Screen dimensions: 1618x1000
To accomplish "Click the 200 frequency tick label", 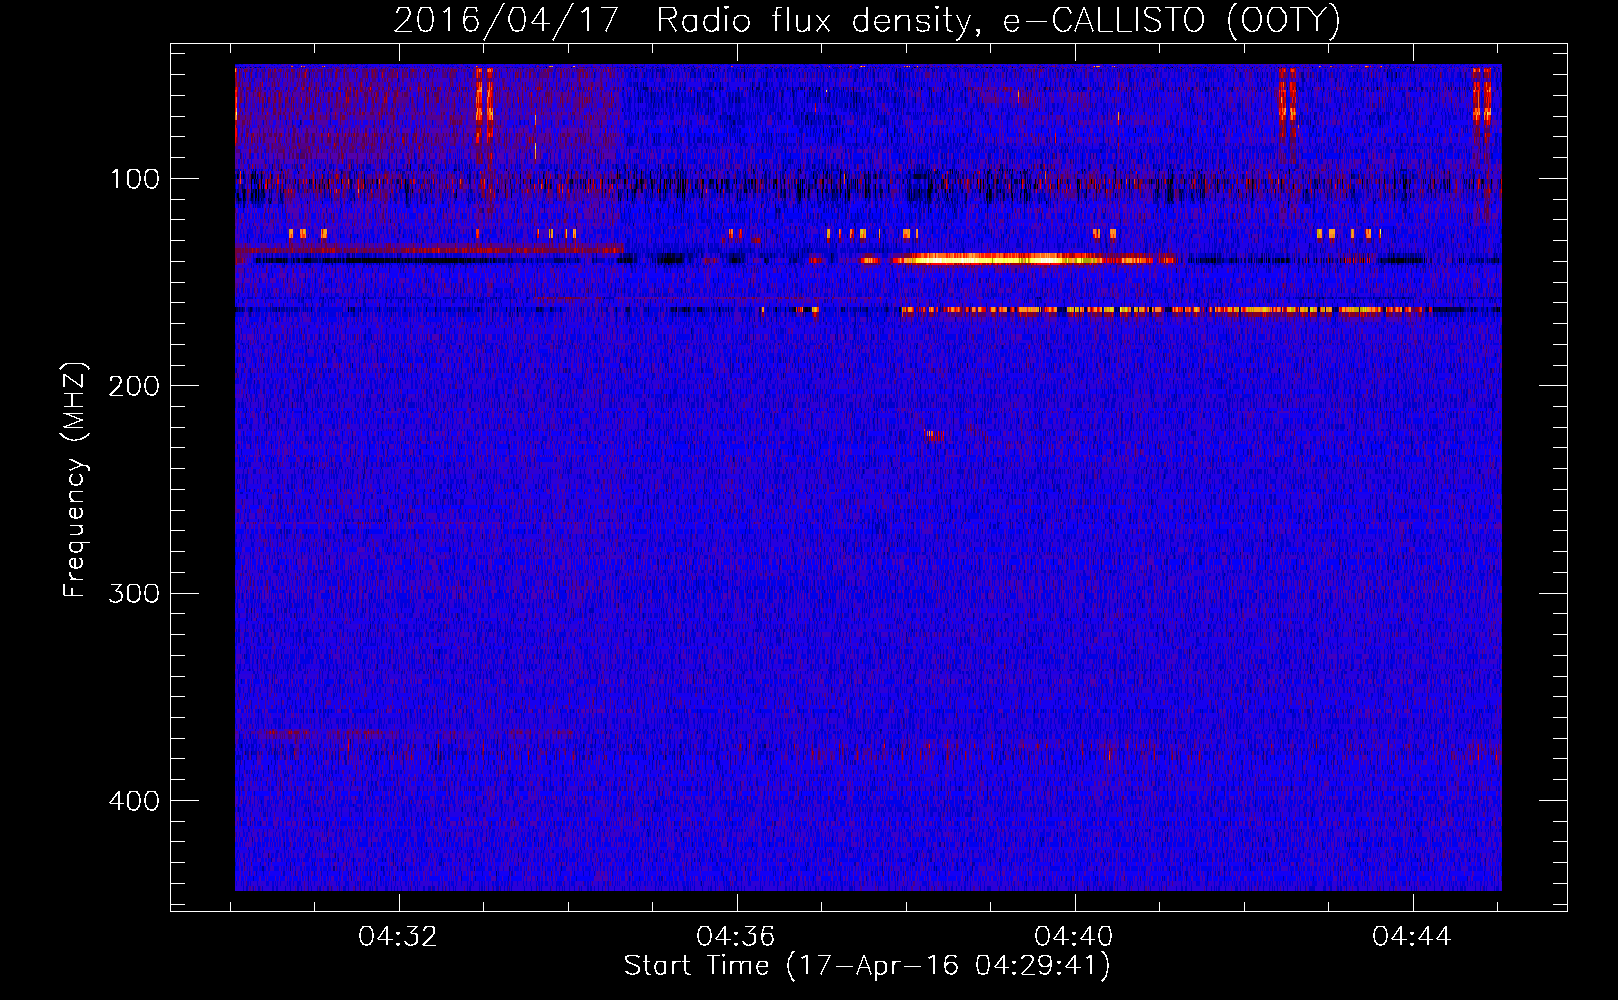I will coord(135,386).
